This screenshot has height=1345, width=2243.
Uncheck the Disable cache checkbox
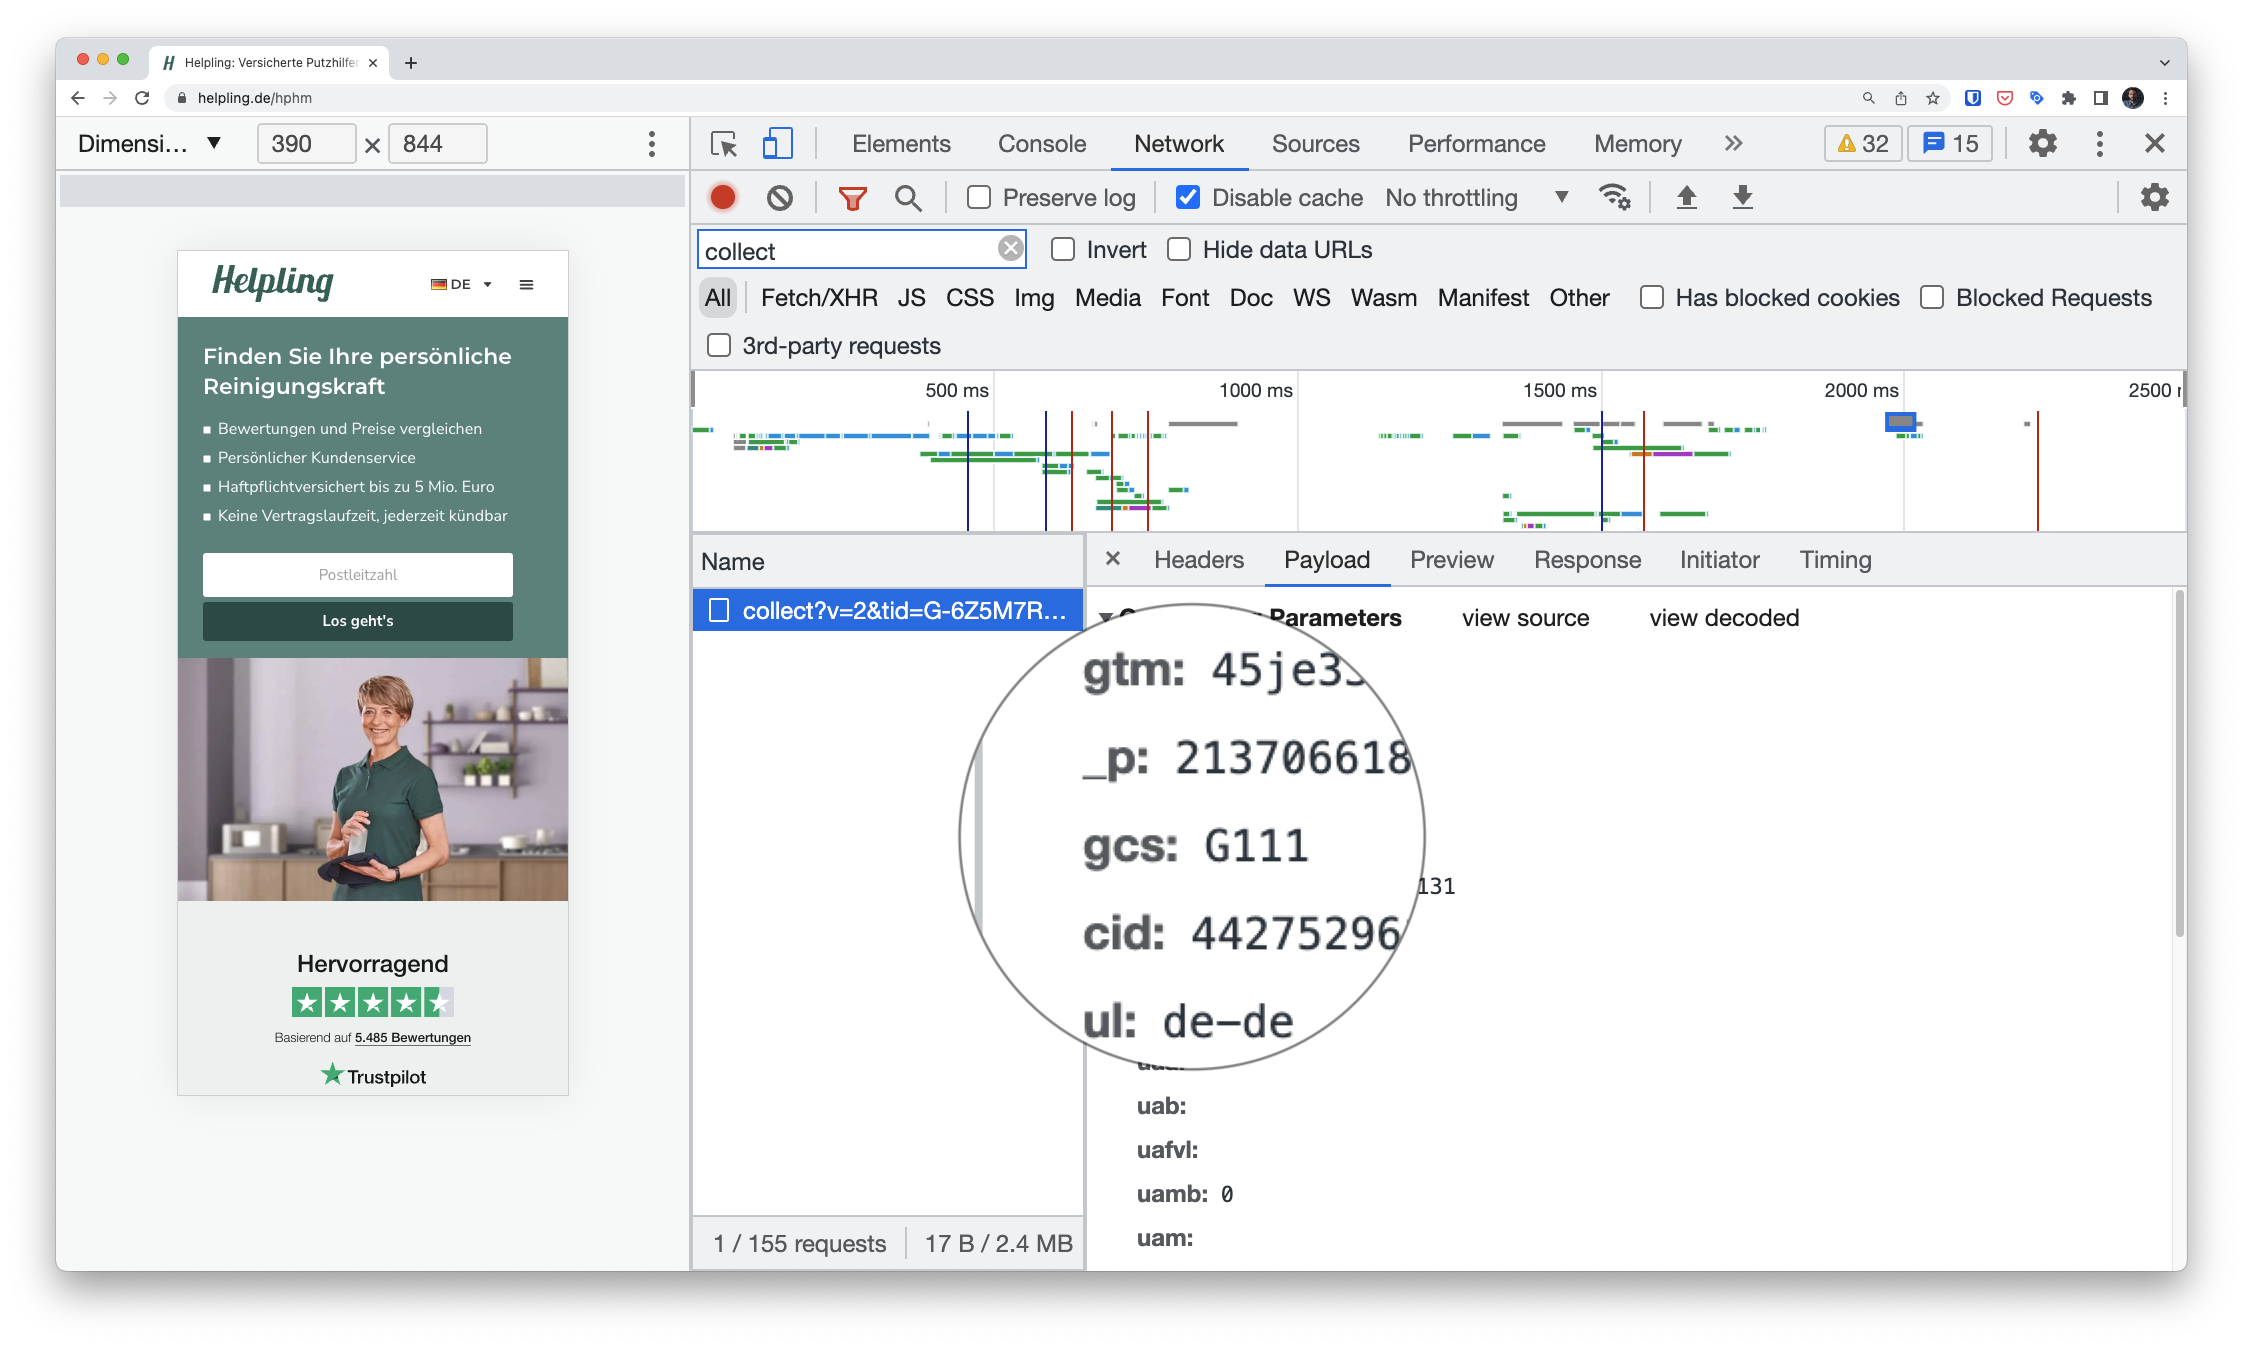point(1187,198)
